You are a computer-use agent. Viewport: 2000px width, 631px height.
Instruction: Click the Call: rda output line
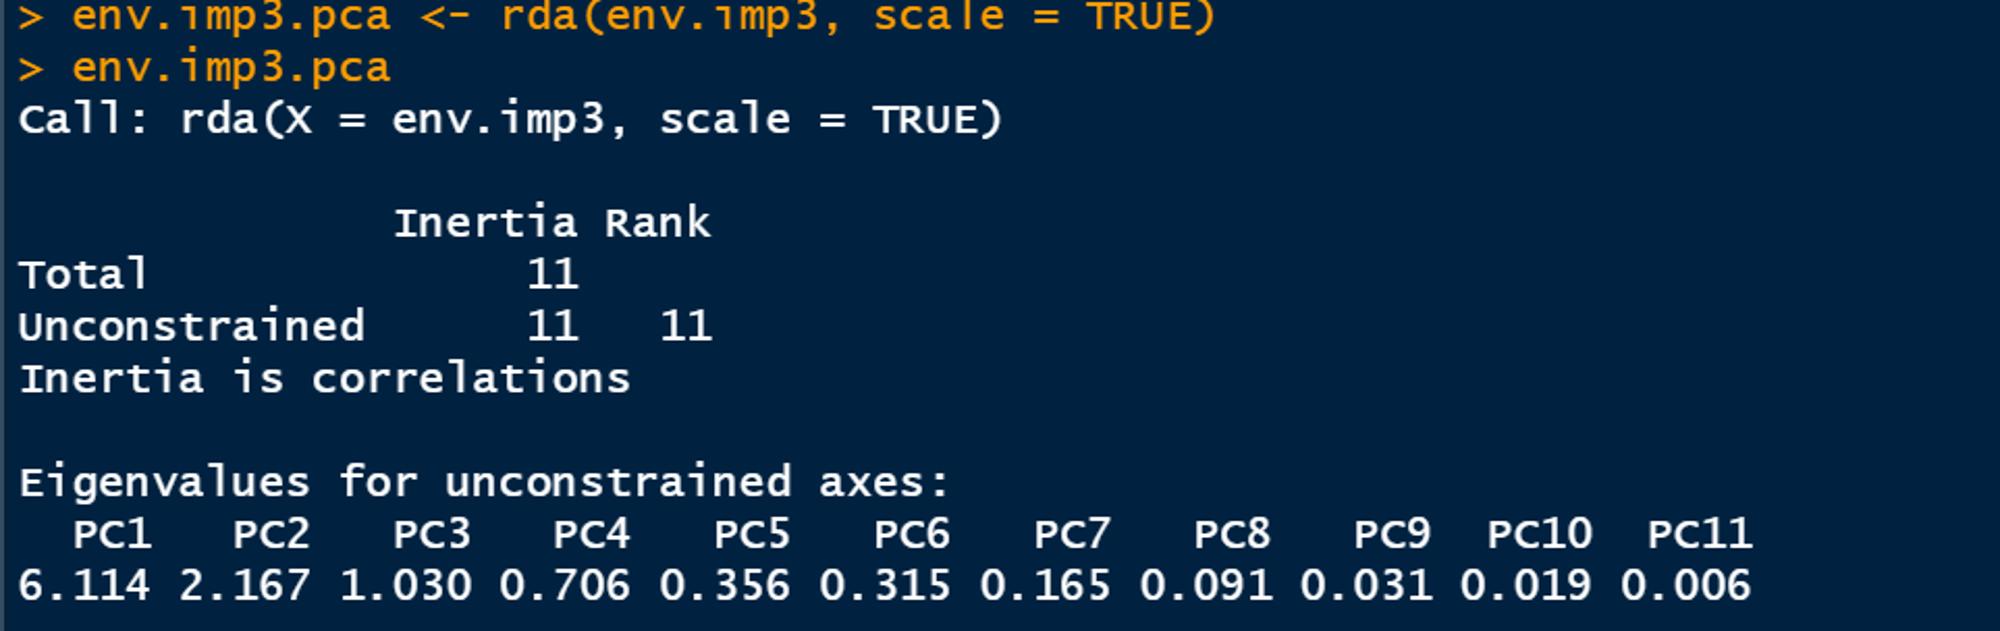point(510,120)
